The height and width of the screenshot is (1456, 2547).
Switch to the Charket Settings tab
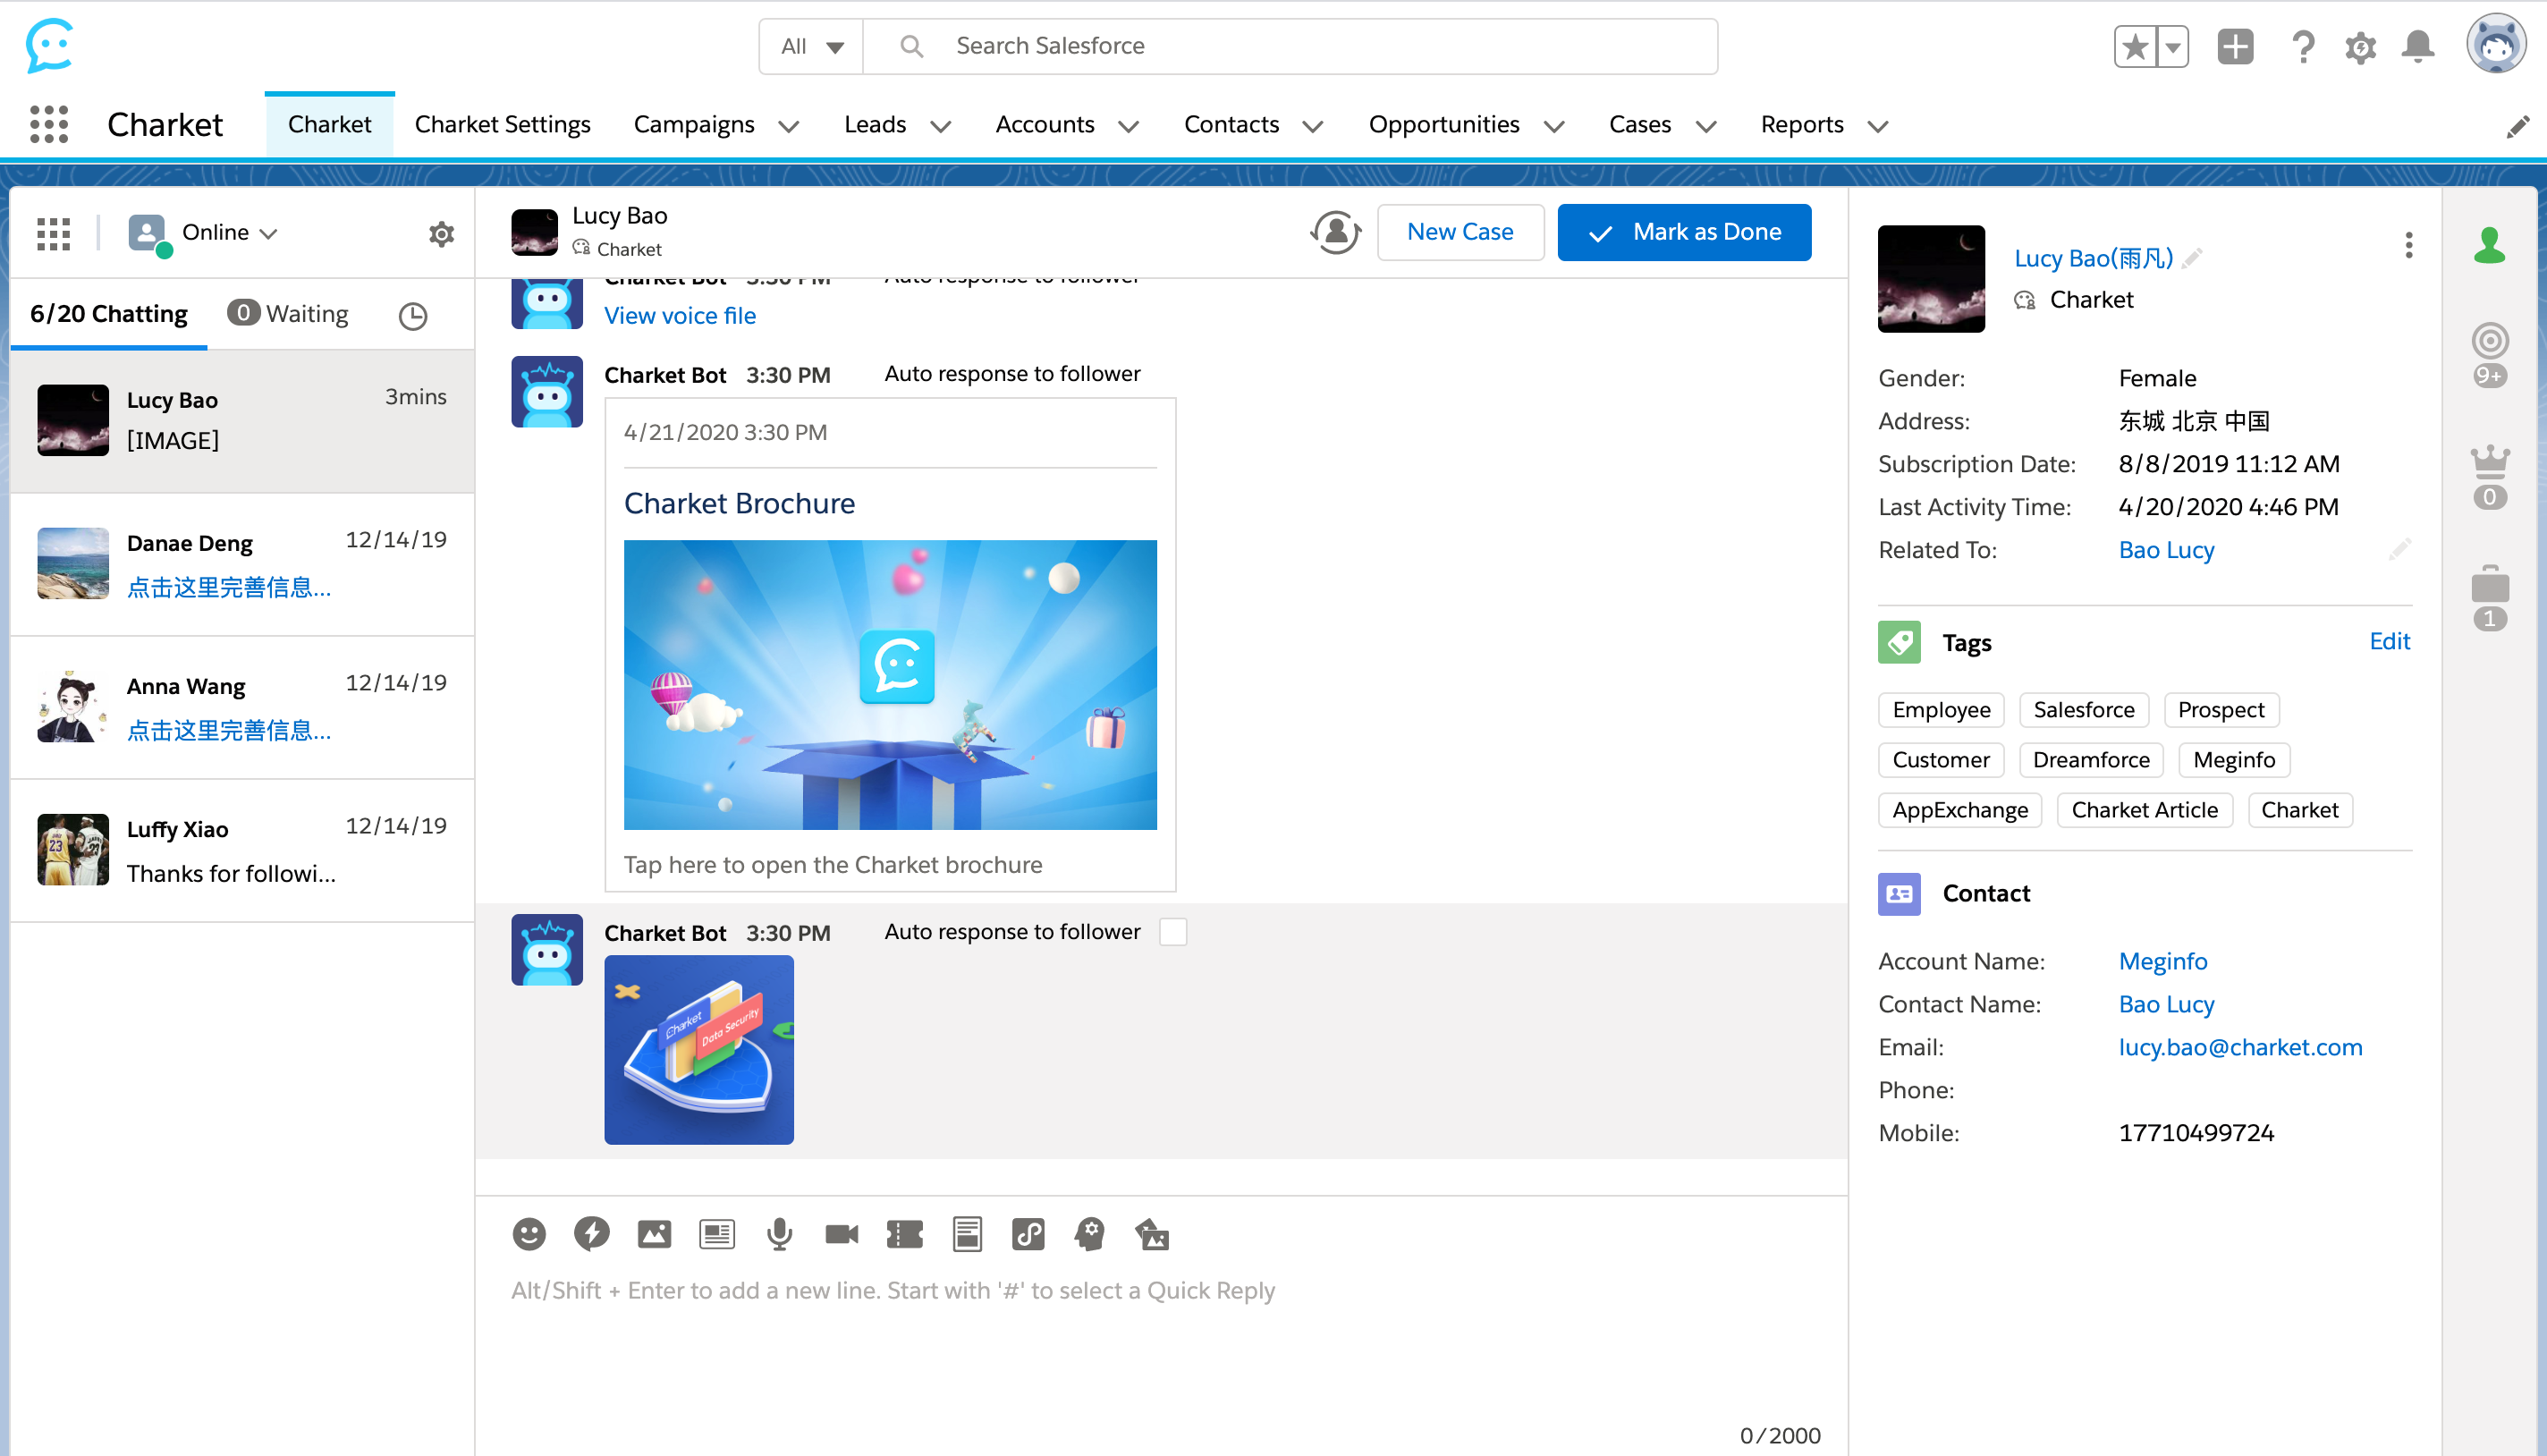[x=502, y=124]
